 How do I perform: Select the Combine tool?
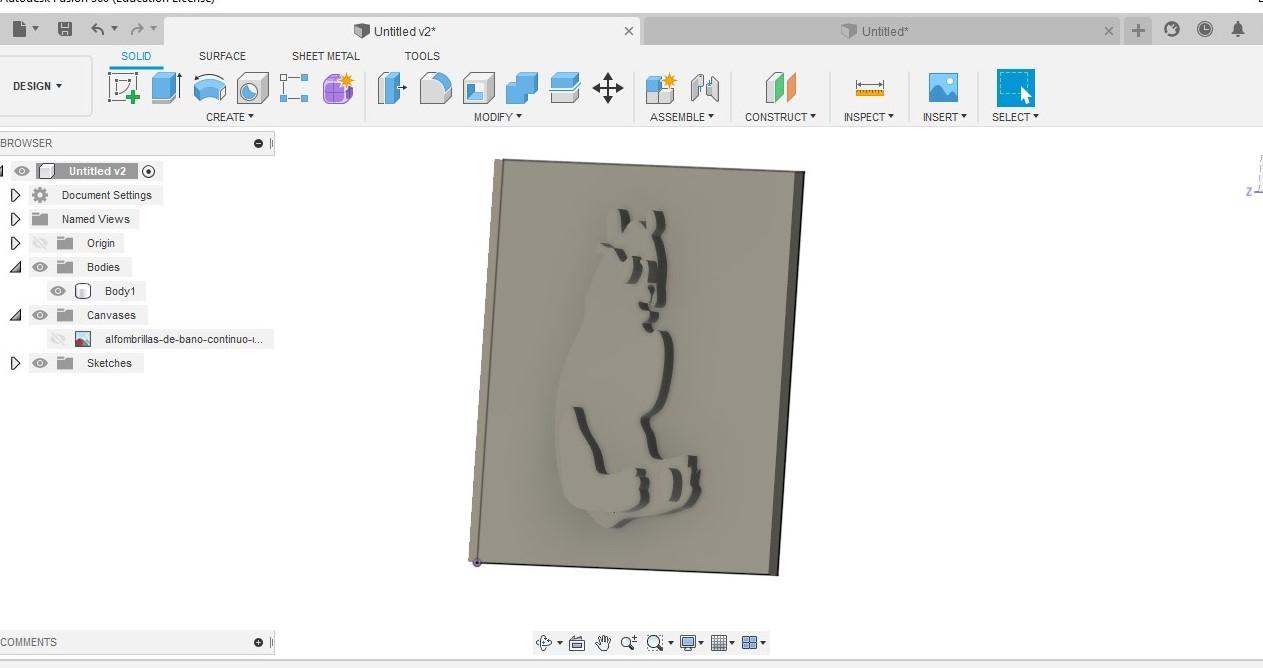(521, 88)
